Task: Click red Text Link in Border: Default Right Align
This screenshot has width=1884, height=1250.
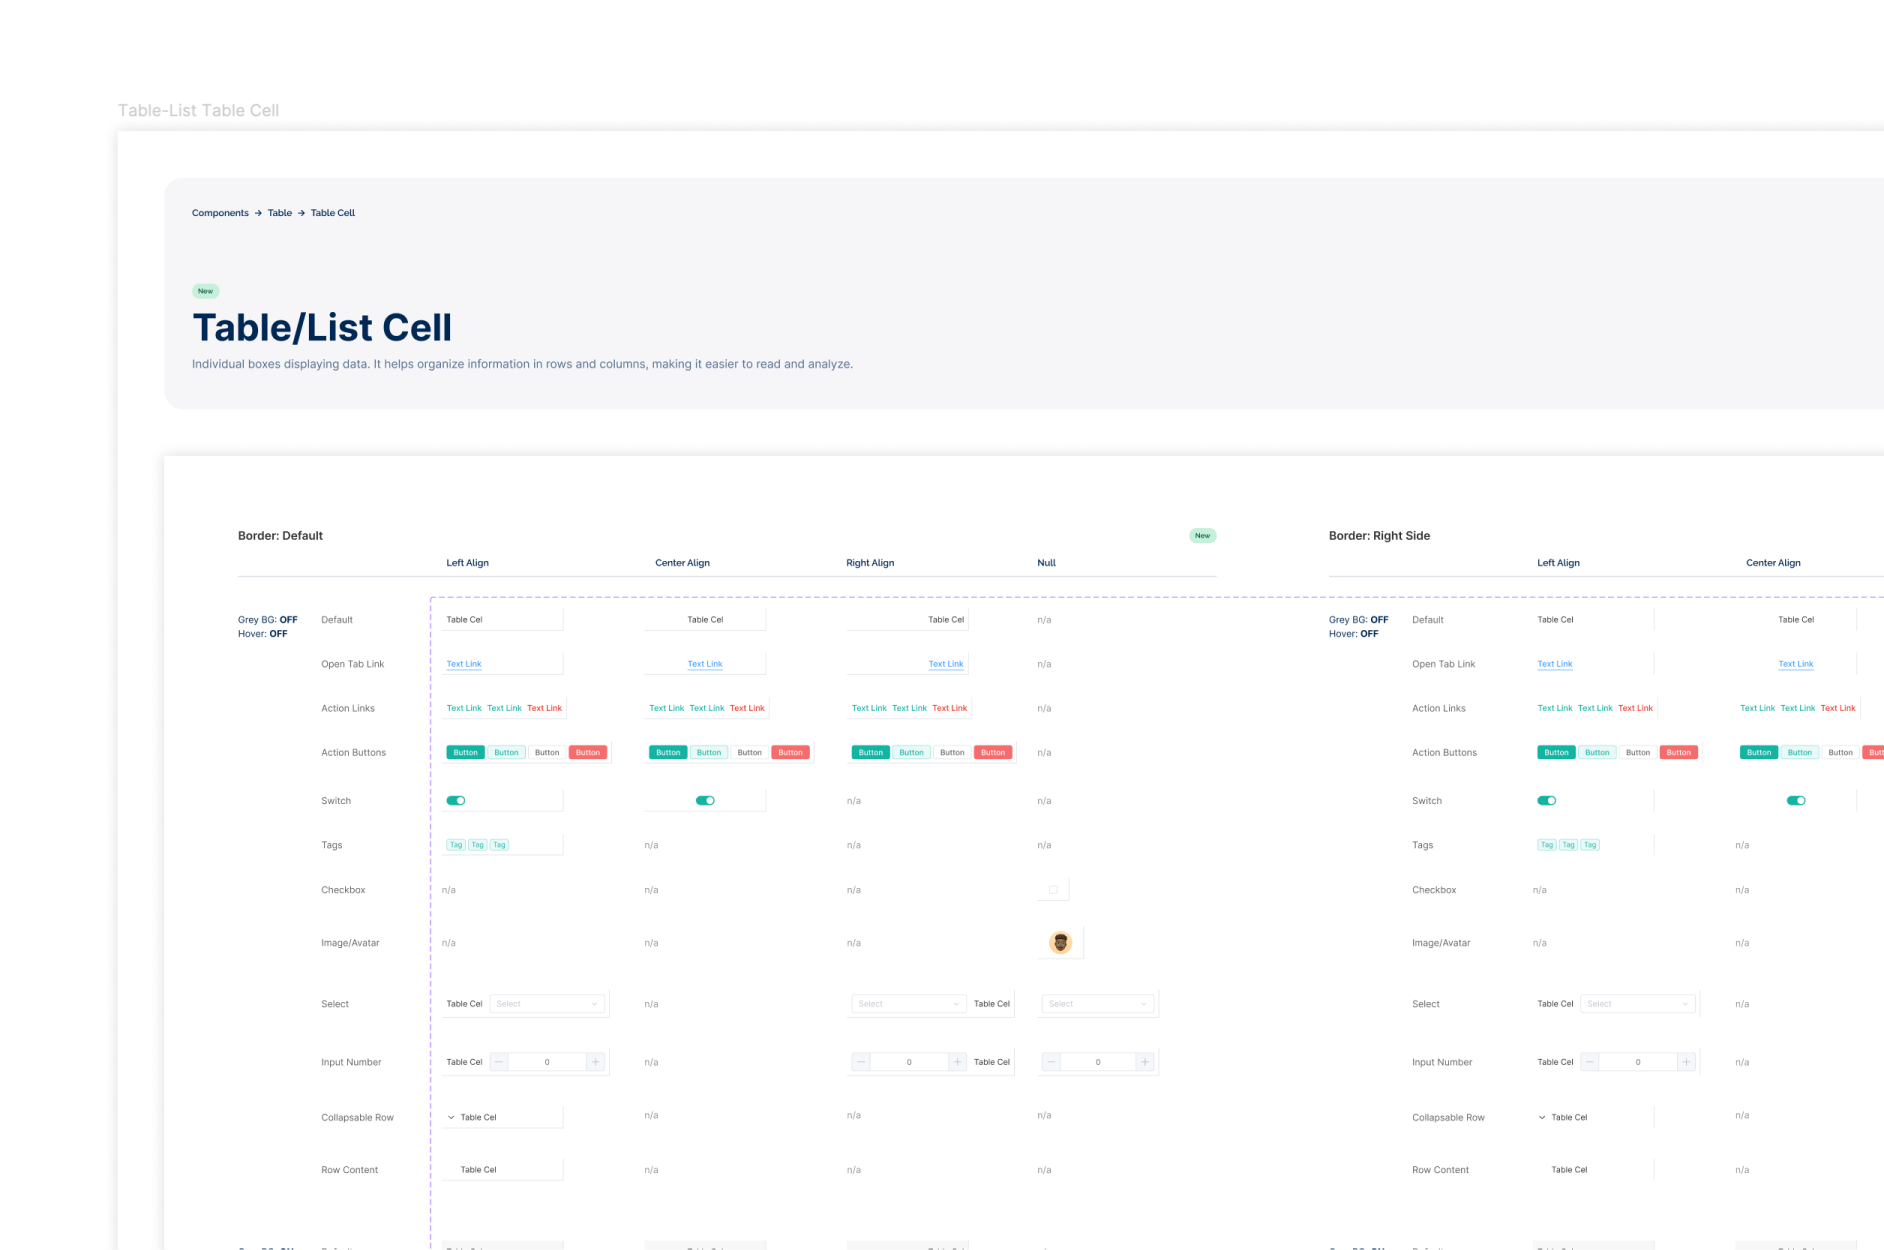Action: coord(950,708)
